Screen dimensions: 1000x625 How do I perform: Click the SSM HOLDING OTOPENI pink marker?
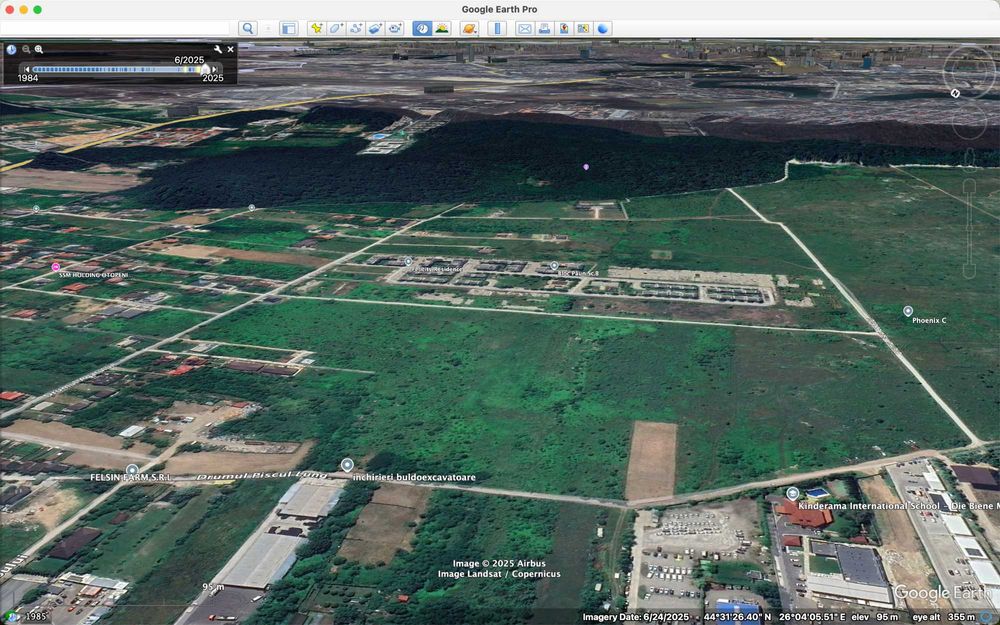pyautogui.click(x=55, y=267)
